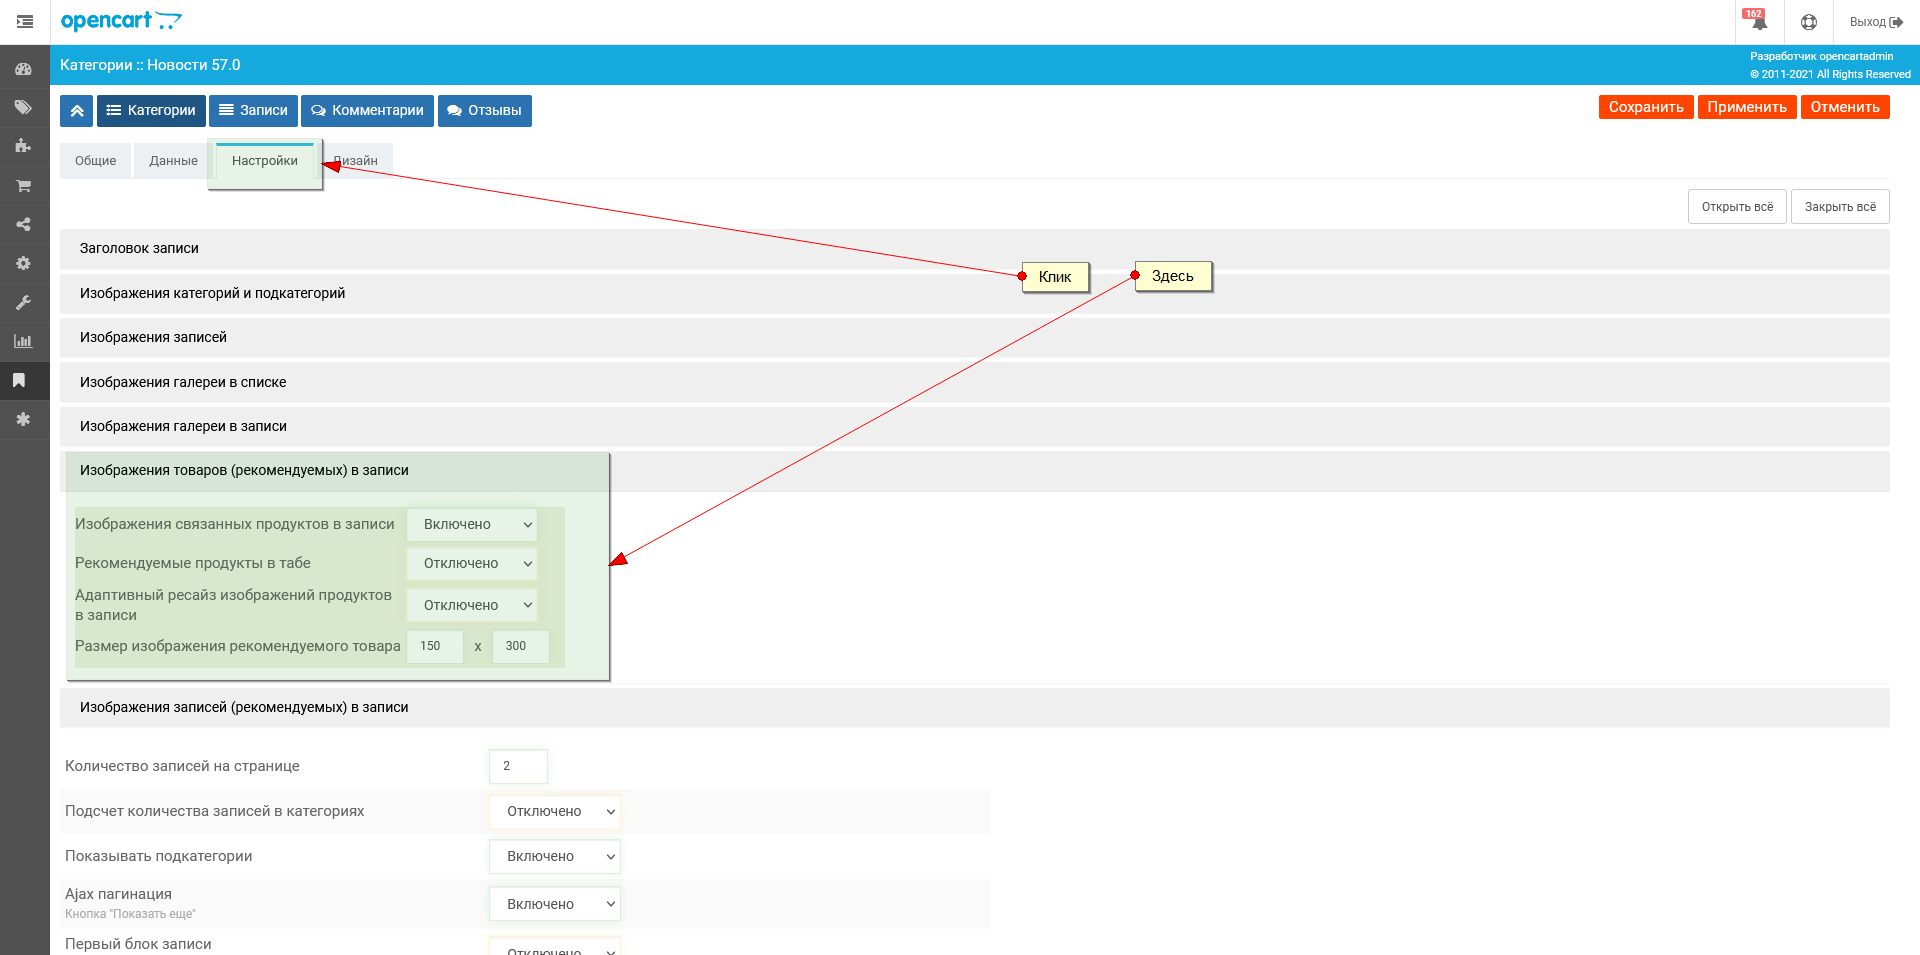Open the lifebuoy help icon
1920x955 pixels.
(x=1809, y=22)
